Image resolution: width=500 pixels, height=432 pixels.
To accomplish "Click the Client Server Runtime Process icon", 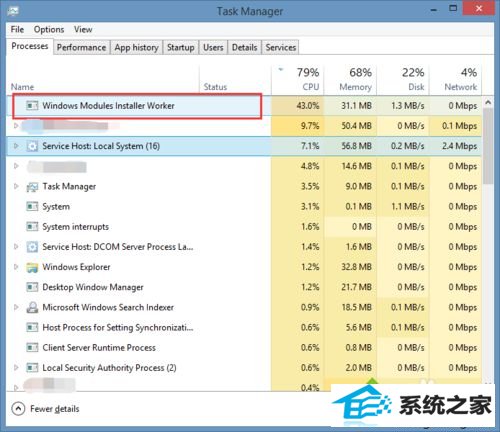I will 32,348.
